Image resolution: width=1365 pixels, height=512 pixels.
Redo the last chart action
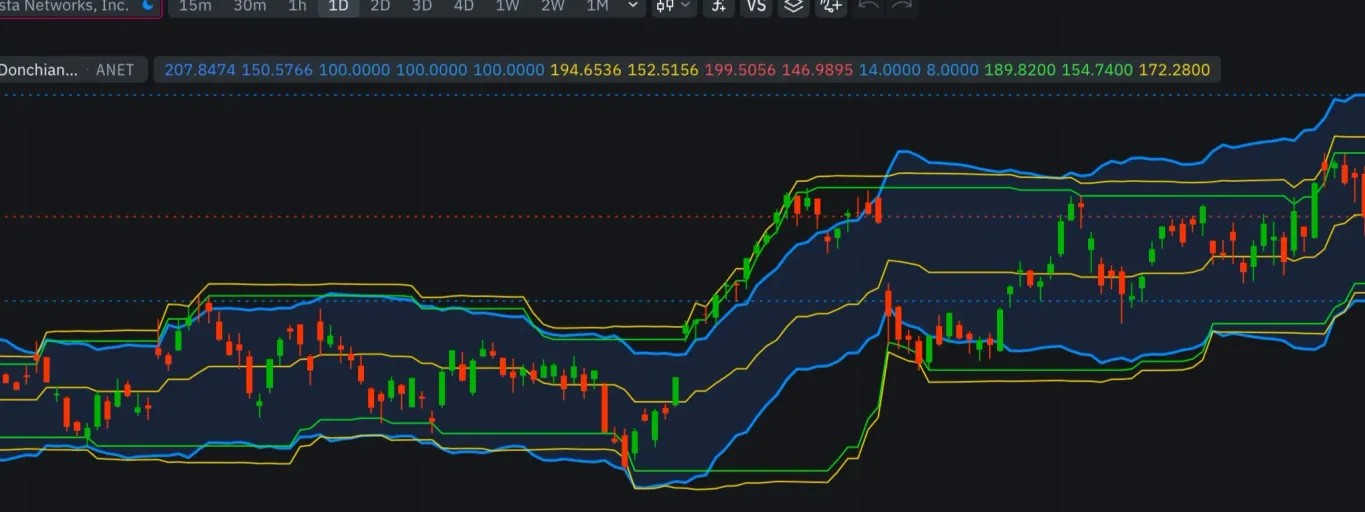coord(901,5)
